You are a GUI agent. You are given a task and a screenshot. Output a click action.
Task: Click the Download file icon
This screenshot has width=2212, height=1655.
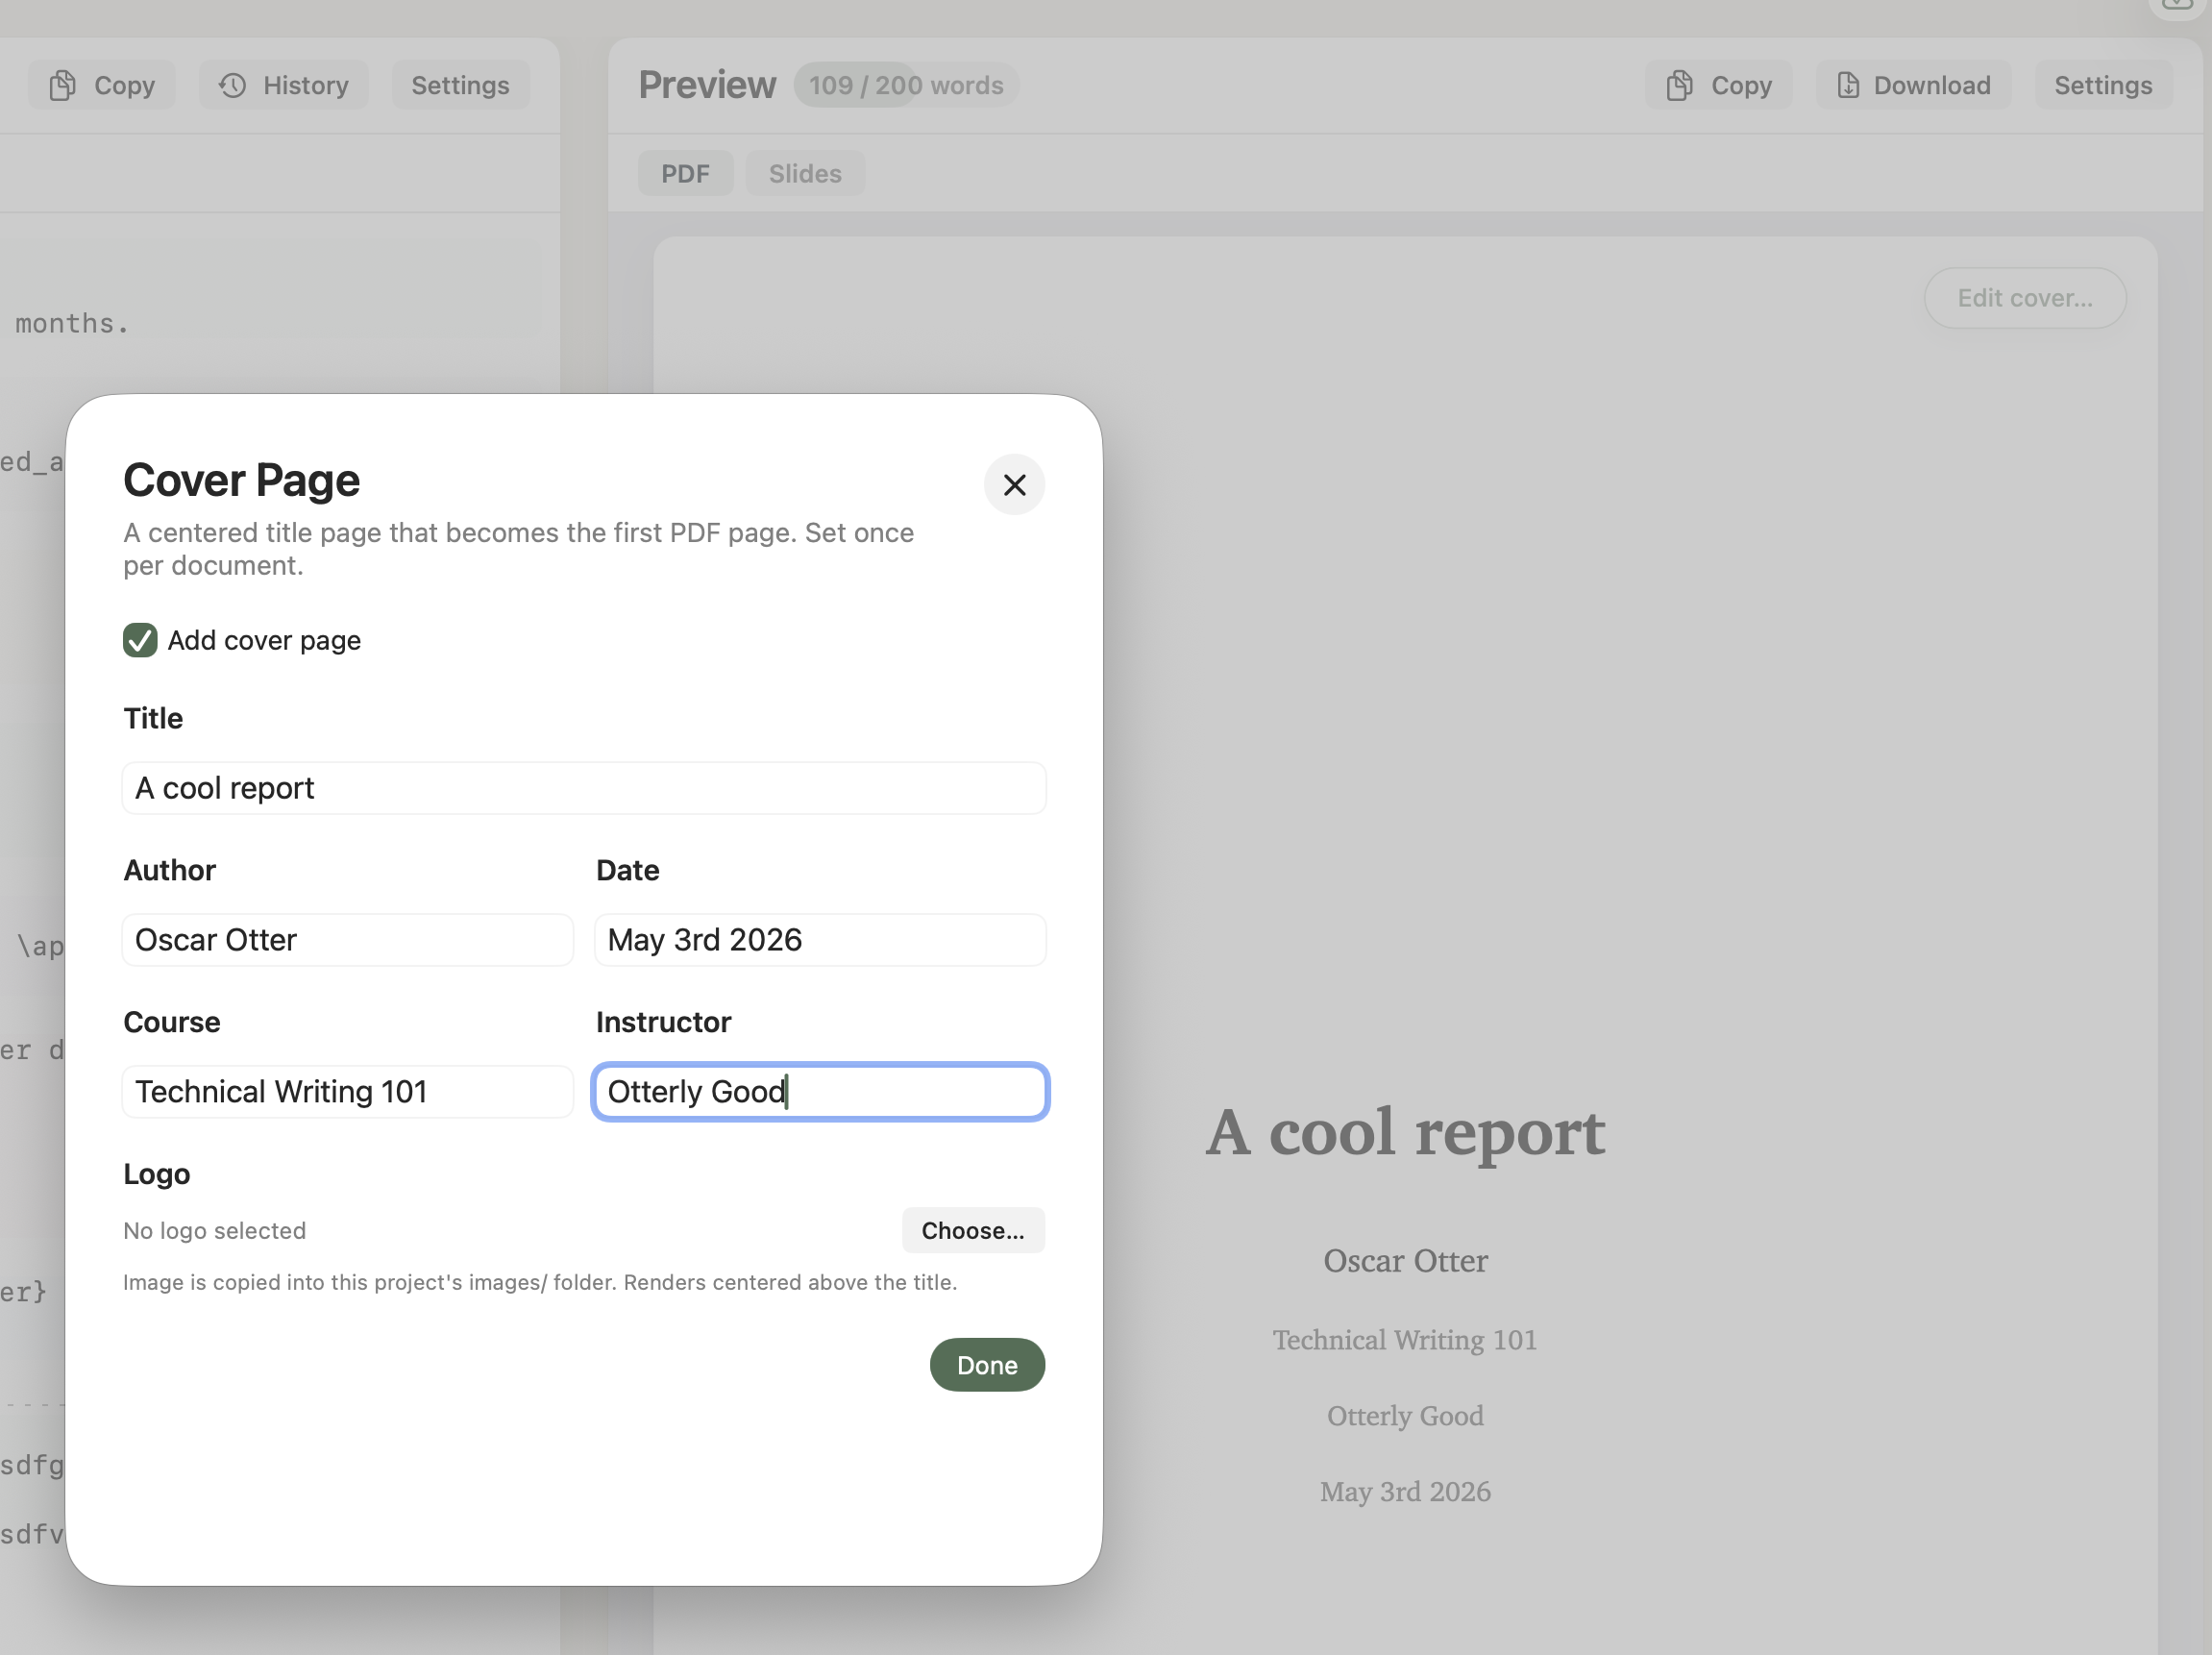[x=1848, y=86]
